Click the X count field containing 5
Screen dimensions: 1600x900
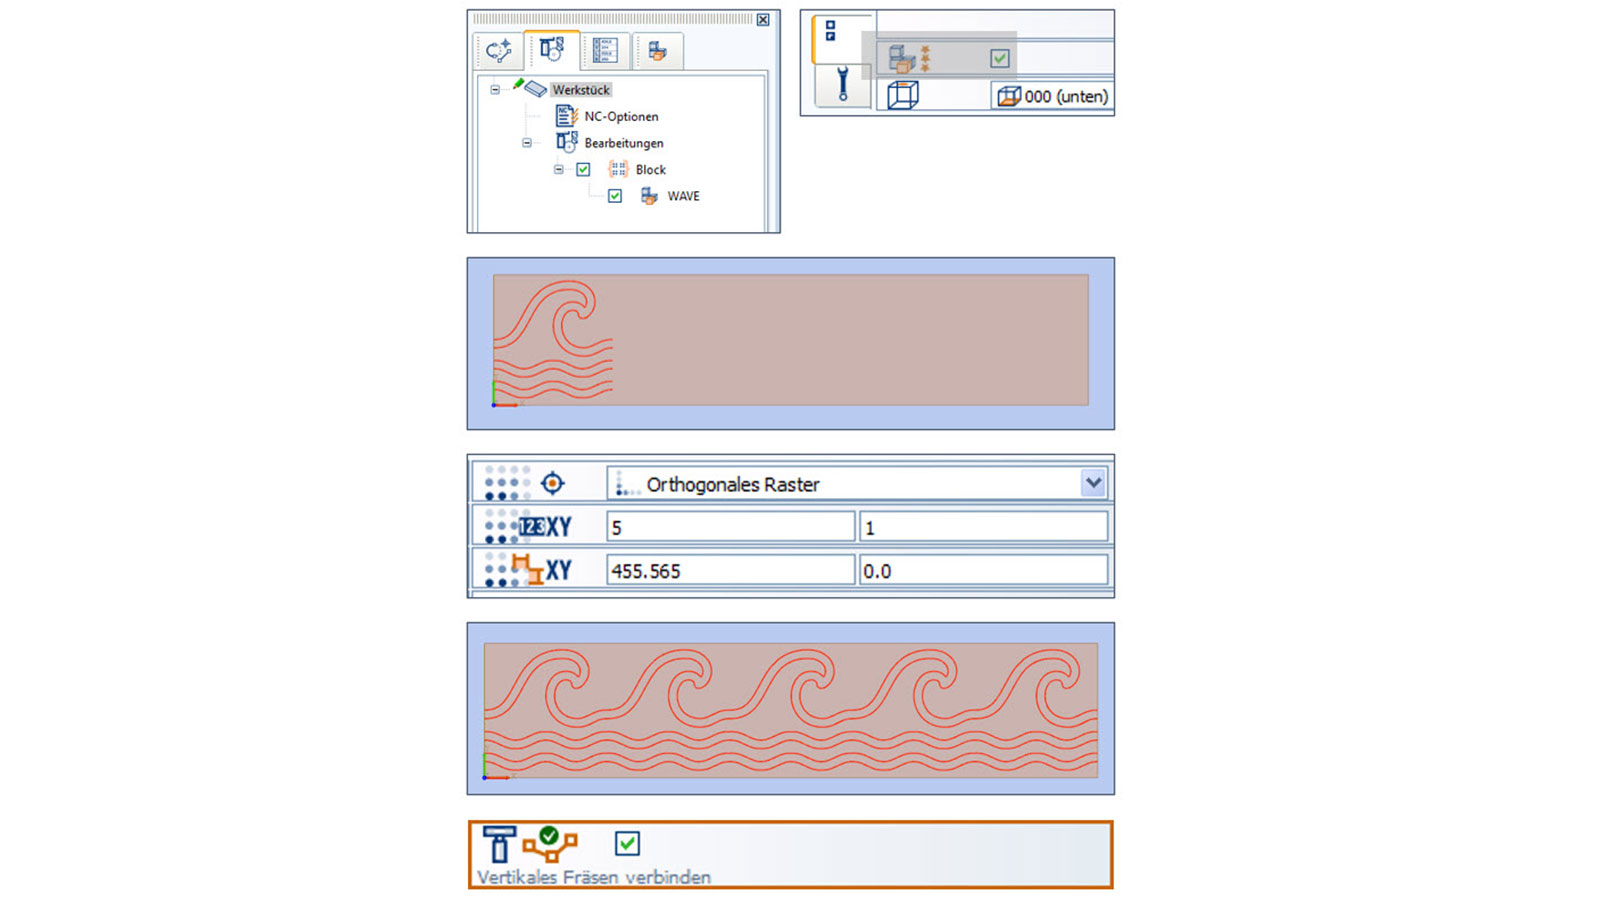[x=730, y=527]
